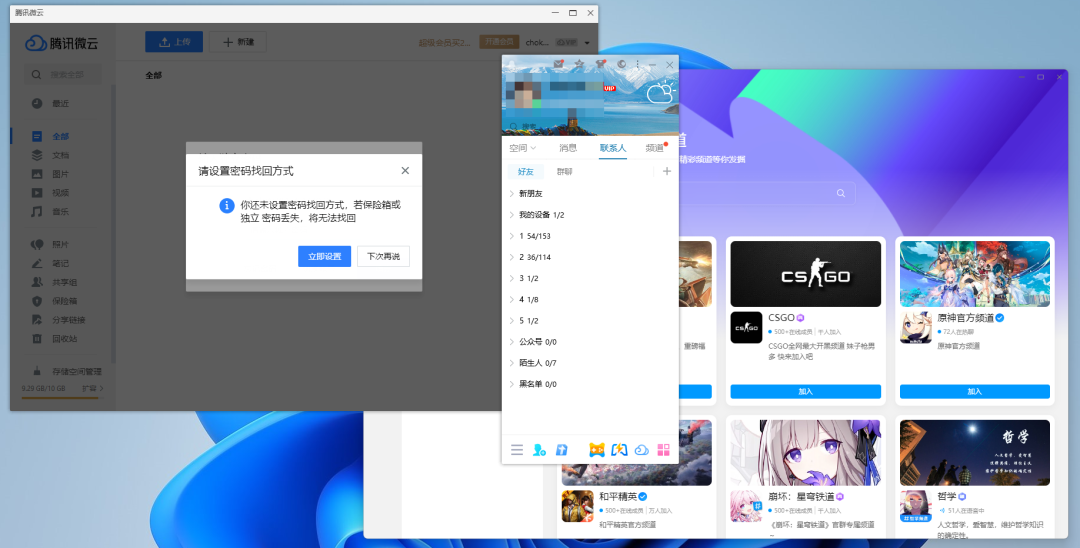Open the game controller icon in QQ bar
The image size is (1080, 548).
pyautogui.click(x=596, y=450)
